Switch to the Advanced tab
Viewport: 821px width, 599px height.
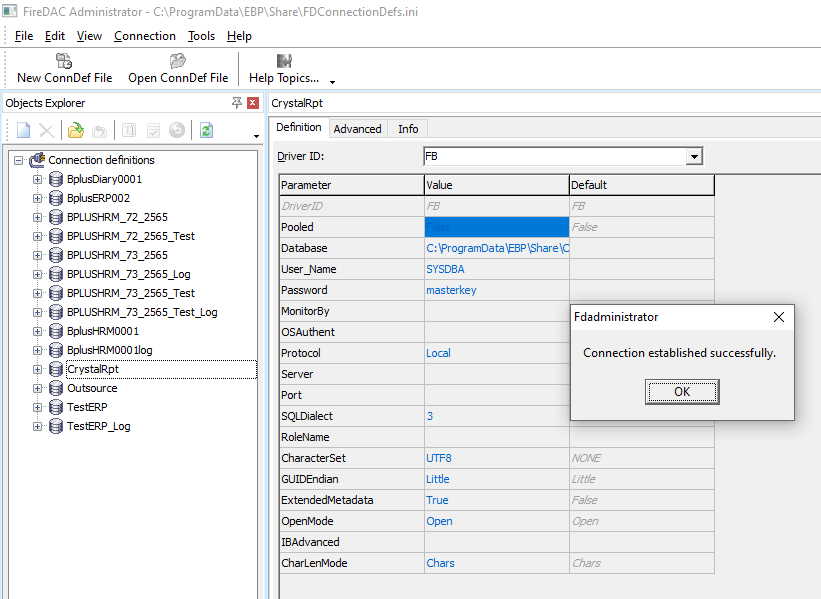357,129
